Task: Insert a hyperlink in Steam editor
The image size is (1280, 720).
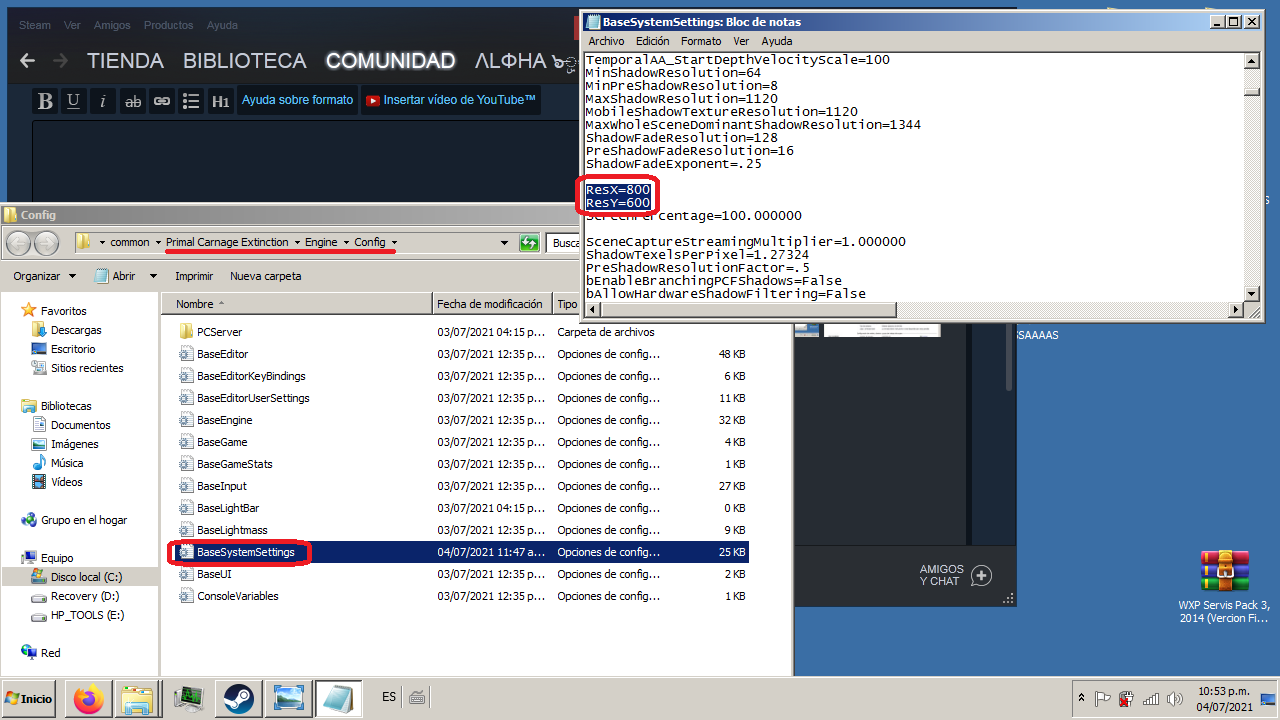Action: click(x=161, y=101)
